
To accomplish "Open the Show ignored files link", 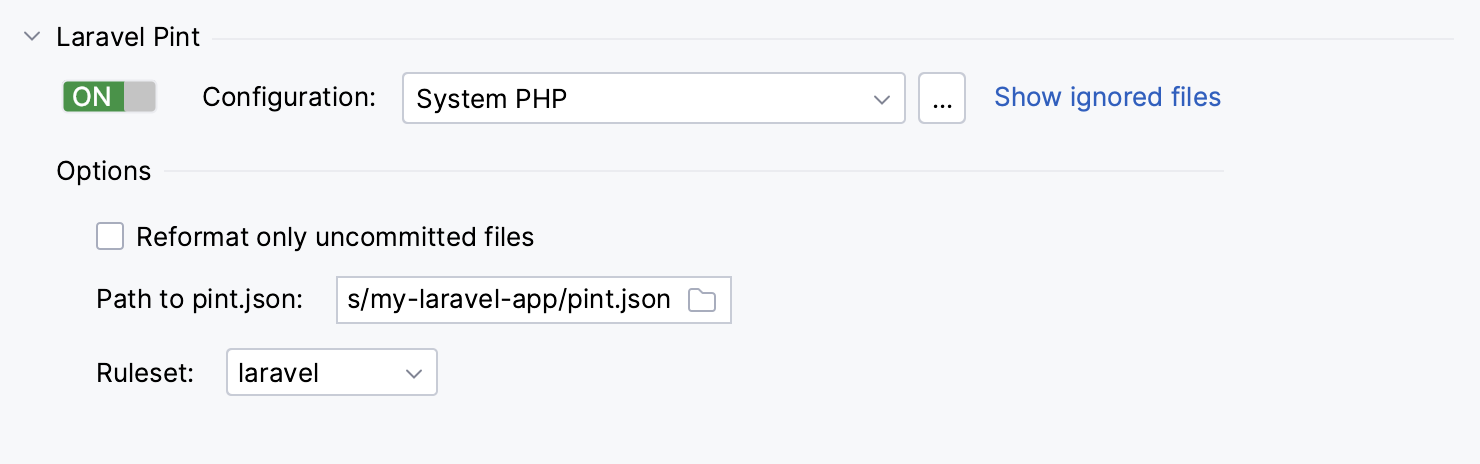I will coord(1107,97).
